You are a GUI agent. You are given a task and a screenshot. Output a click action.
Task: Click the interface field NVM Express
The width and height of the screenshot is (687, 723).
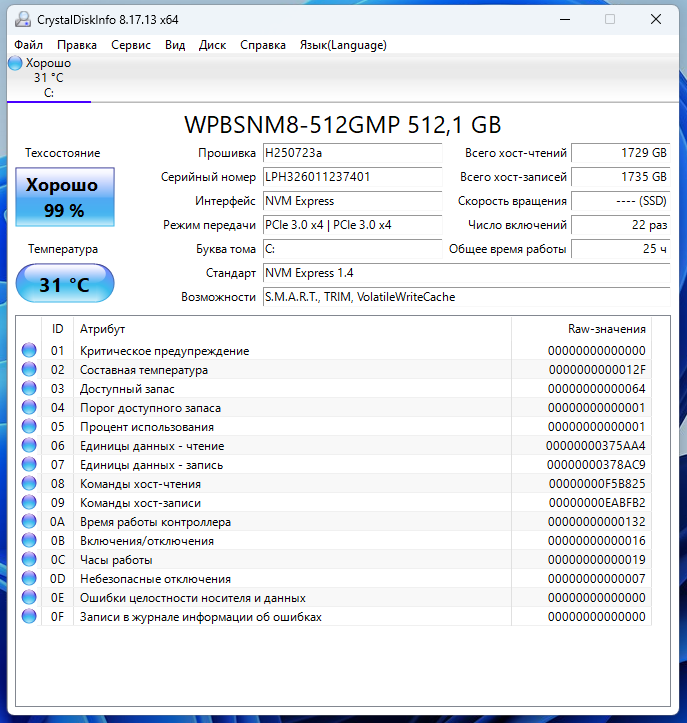pyautogui.click(x=352, y=201)
